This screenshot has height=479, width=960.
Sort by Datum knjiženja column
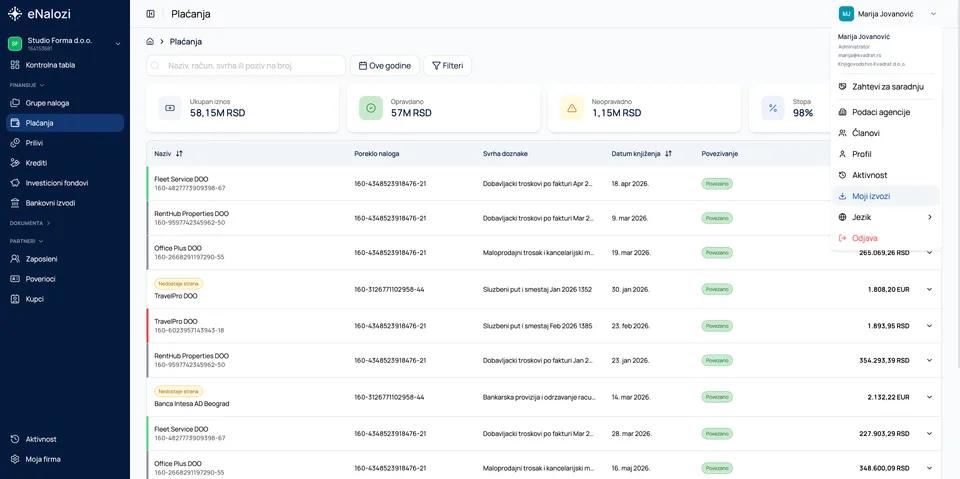click(642, 154)
